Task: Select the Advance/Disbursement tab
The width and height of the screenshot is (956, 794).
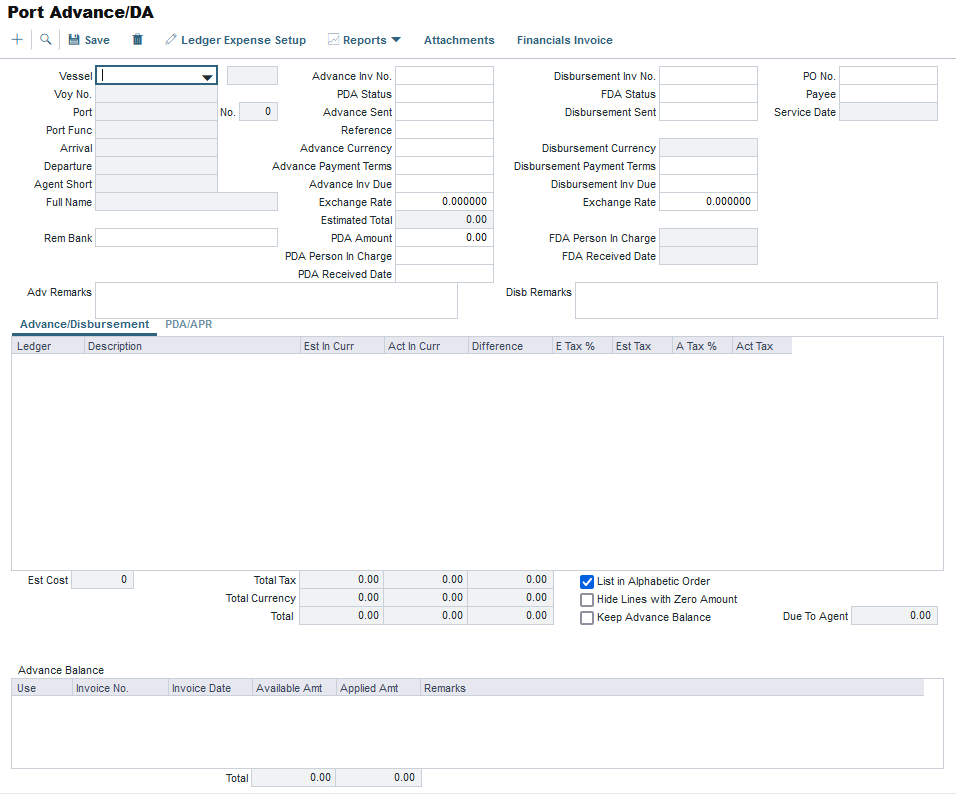Action: pos(84,324)
